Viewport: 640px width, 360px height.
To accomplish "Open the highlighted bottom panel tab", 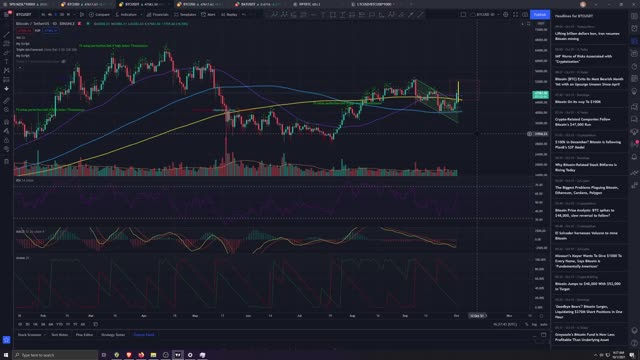I will point(144,335).
